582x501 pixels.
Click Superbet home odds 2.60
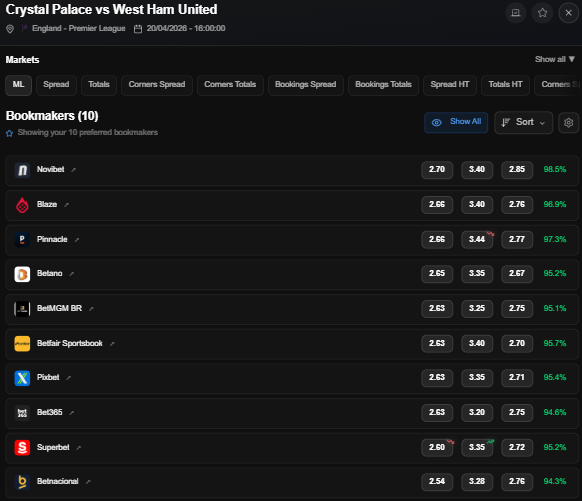coord(437,447)
